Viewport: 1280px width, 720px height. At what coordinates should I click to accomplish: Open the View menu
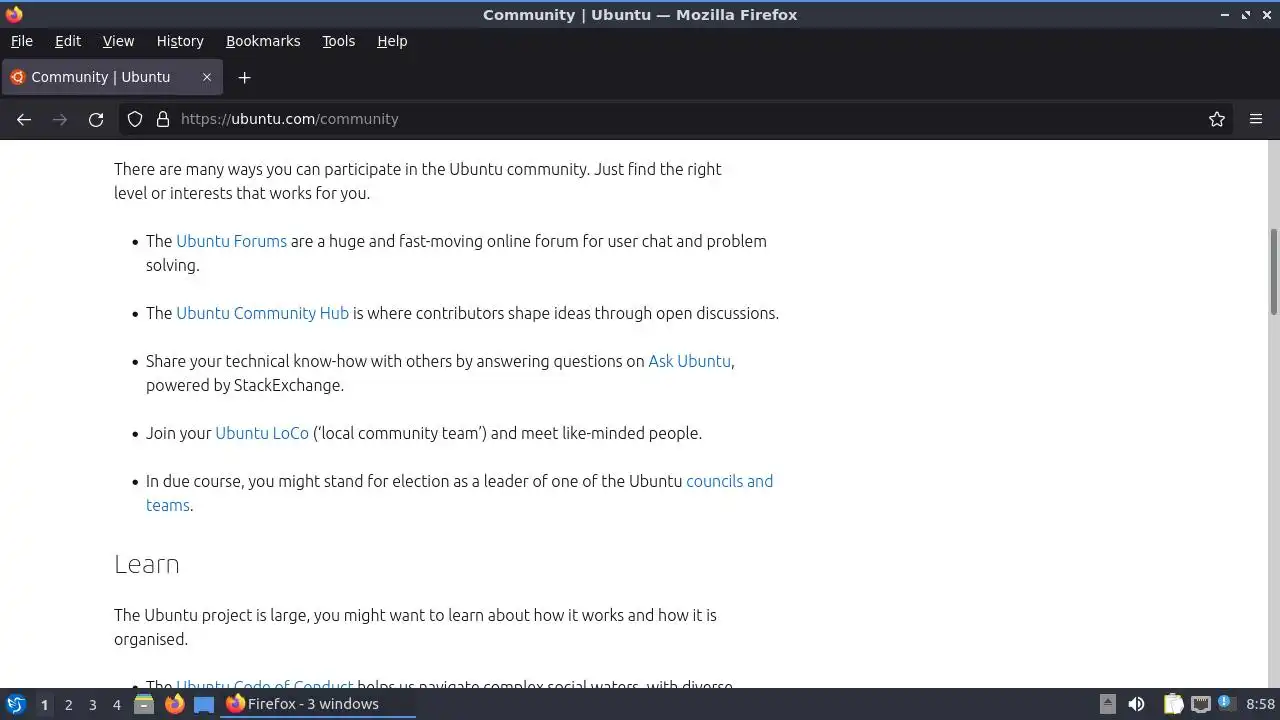(118, 41)
